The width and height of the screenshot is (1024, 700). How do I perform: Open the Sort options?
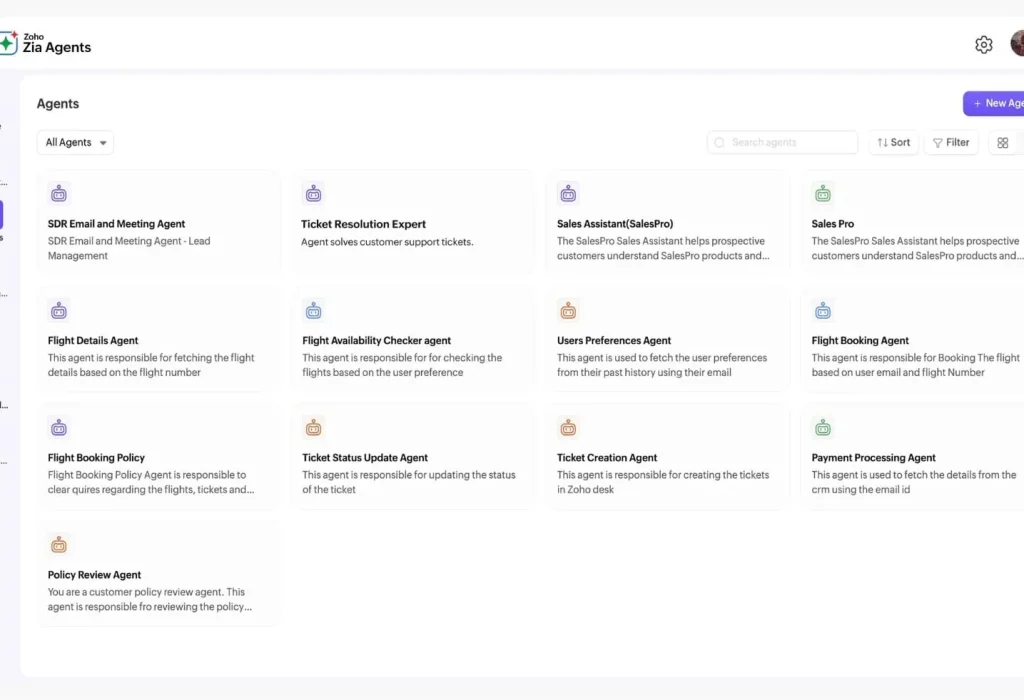pyautogui.click(x=893, y=142)
